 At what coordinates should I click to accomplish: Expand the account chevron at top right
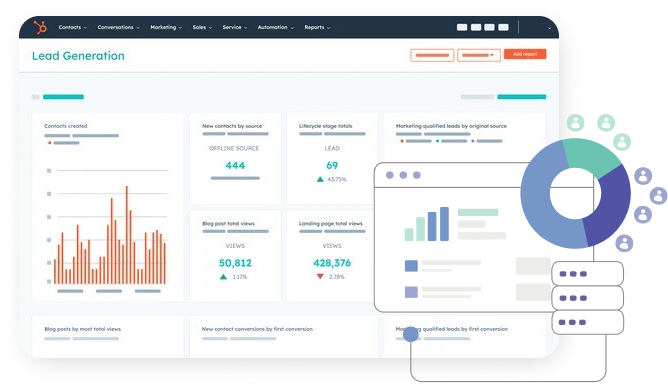click(x=549, y=28)
